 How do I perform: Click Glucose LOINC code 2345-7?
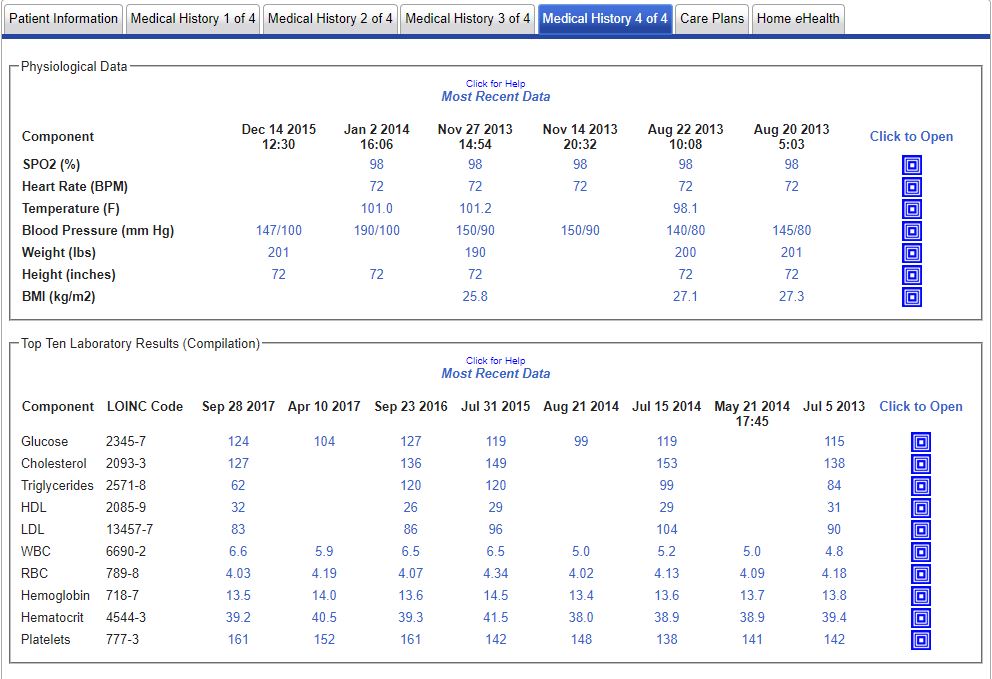pos(126,441)
